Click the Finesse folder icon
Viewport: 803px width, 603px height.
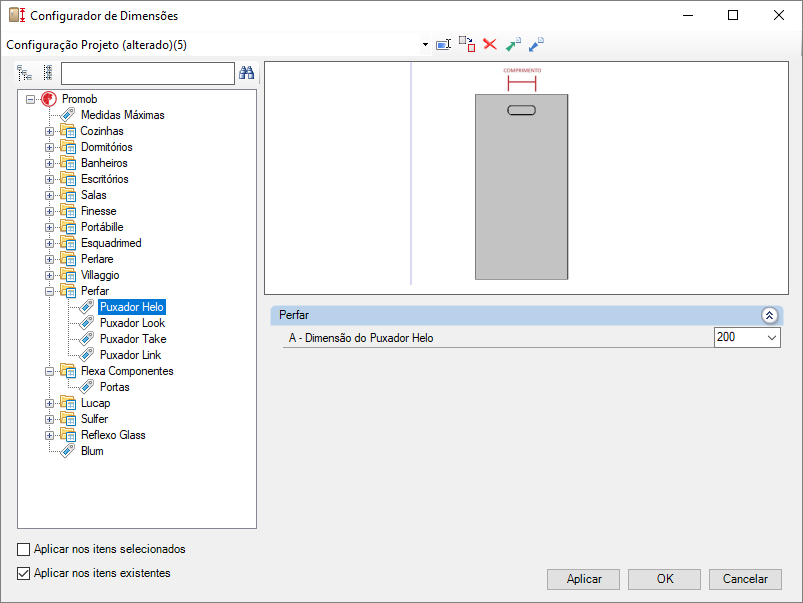click(x=68, y=211)
